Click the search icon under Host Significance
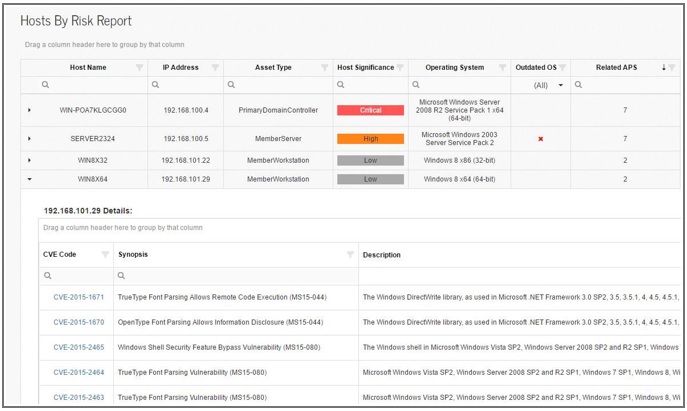The width and height of the screenshot is (687, 411). [340, 85]
